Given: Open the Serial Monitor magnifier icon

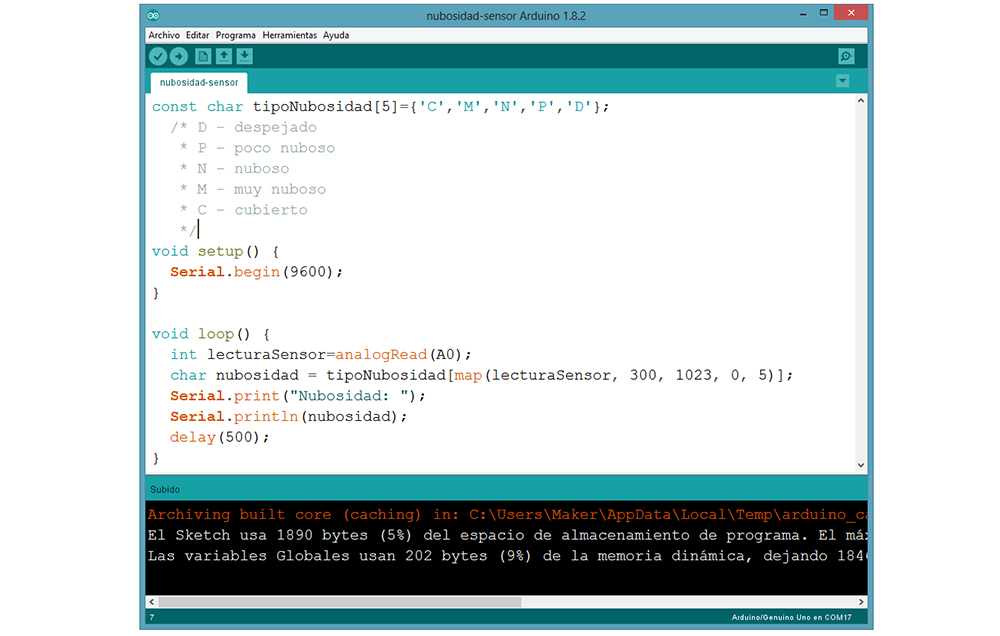Looking at the screenshot, I should click(846, 57).
